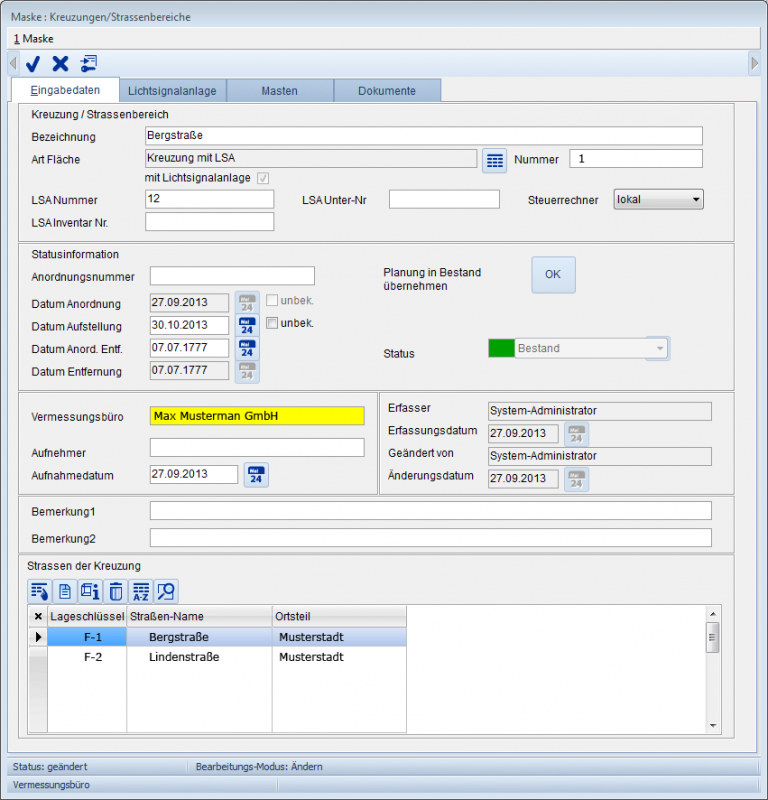The height and width of the screenshot is (800, 768).
Task: Open calendar for Aufnahmedatum
Action: coord(256,475)
